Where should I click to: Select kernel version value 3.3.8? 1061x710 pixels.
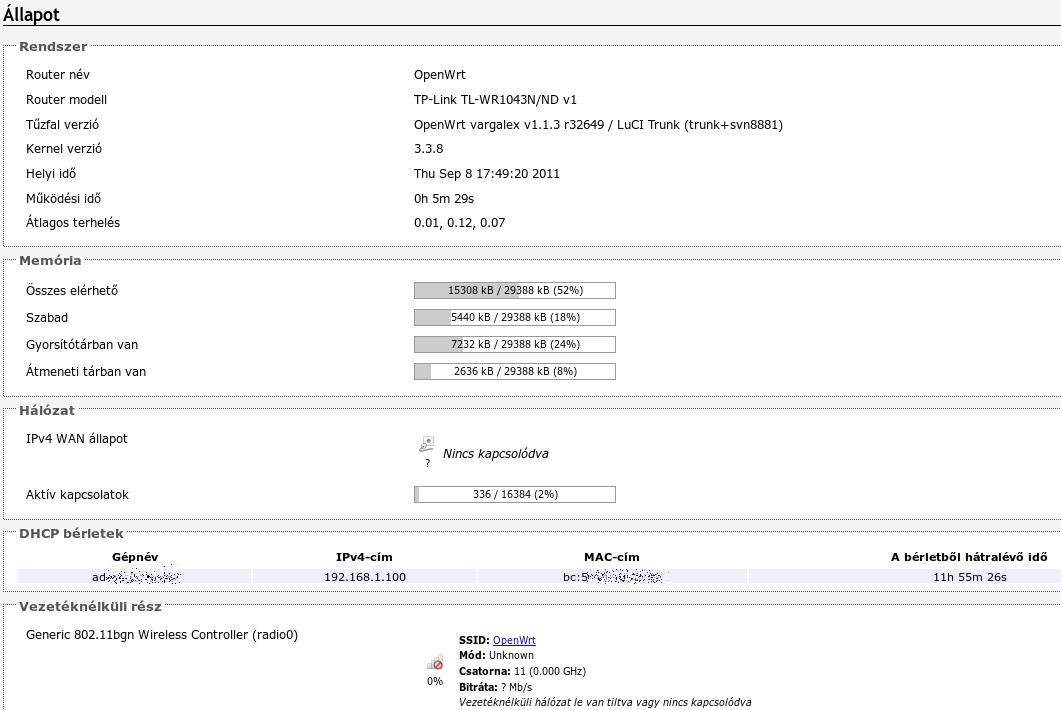point(428,149)
